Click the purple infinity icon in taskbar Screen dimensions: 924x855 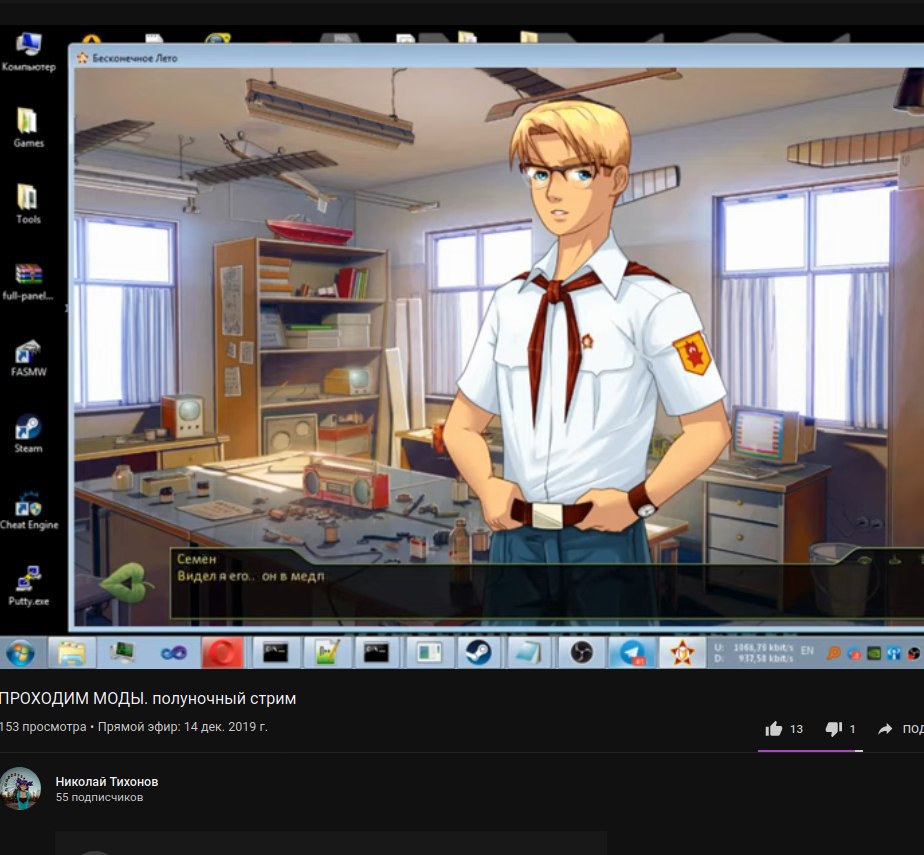coord(173,652)
